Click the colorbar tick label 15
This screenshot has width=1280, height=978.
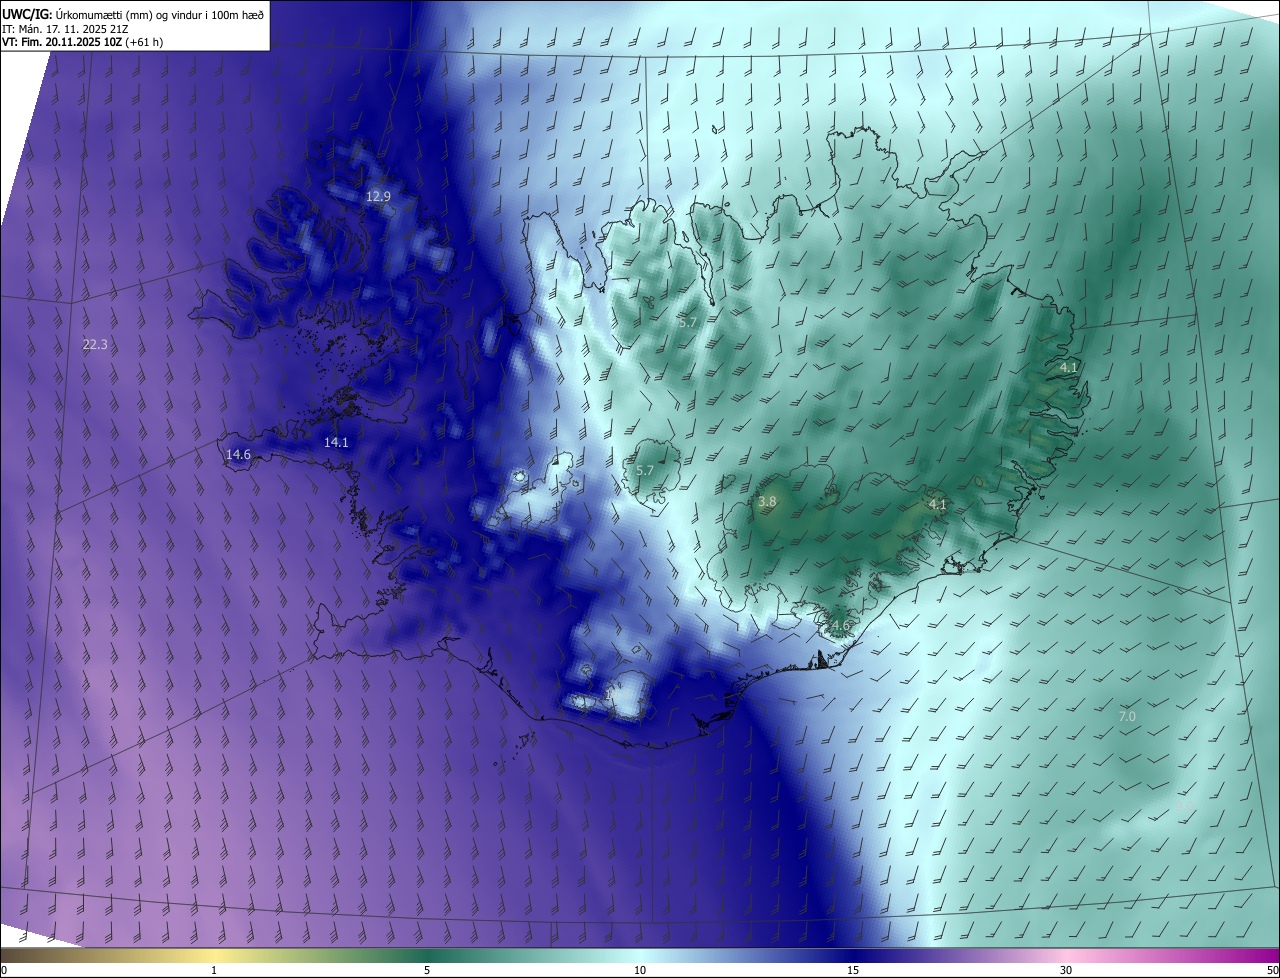click(853, 970)
